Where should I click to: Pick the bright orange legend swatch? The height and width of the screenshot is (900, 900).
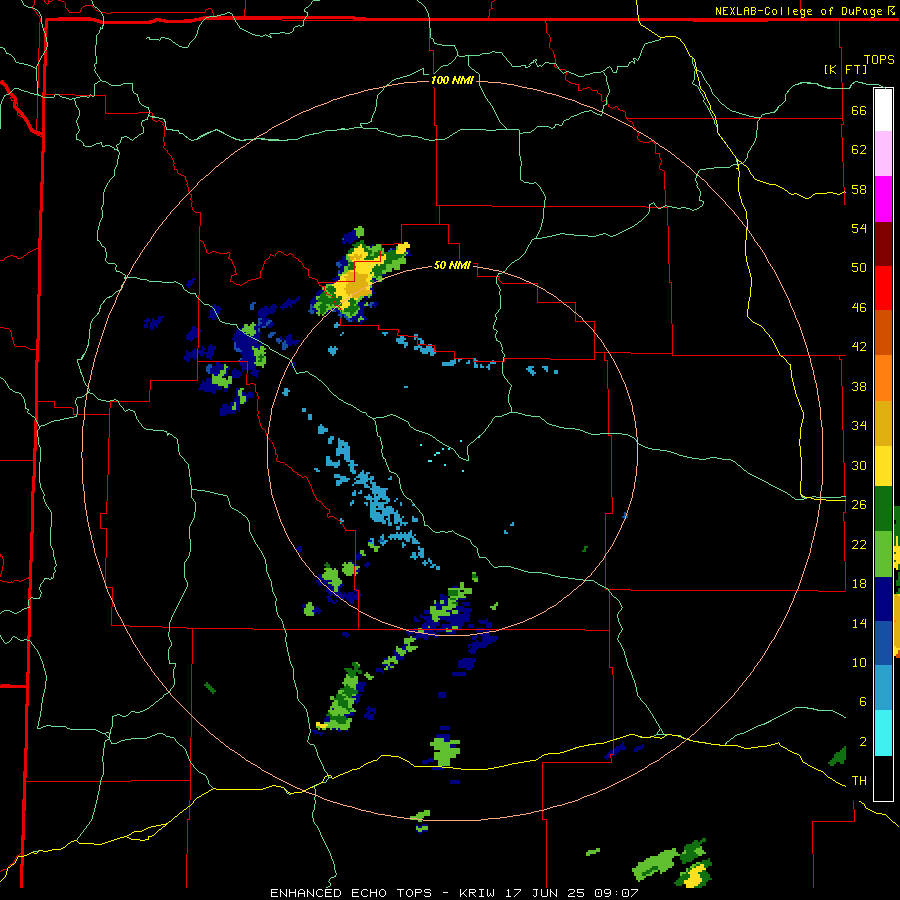(x=883, y=378)
